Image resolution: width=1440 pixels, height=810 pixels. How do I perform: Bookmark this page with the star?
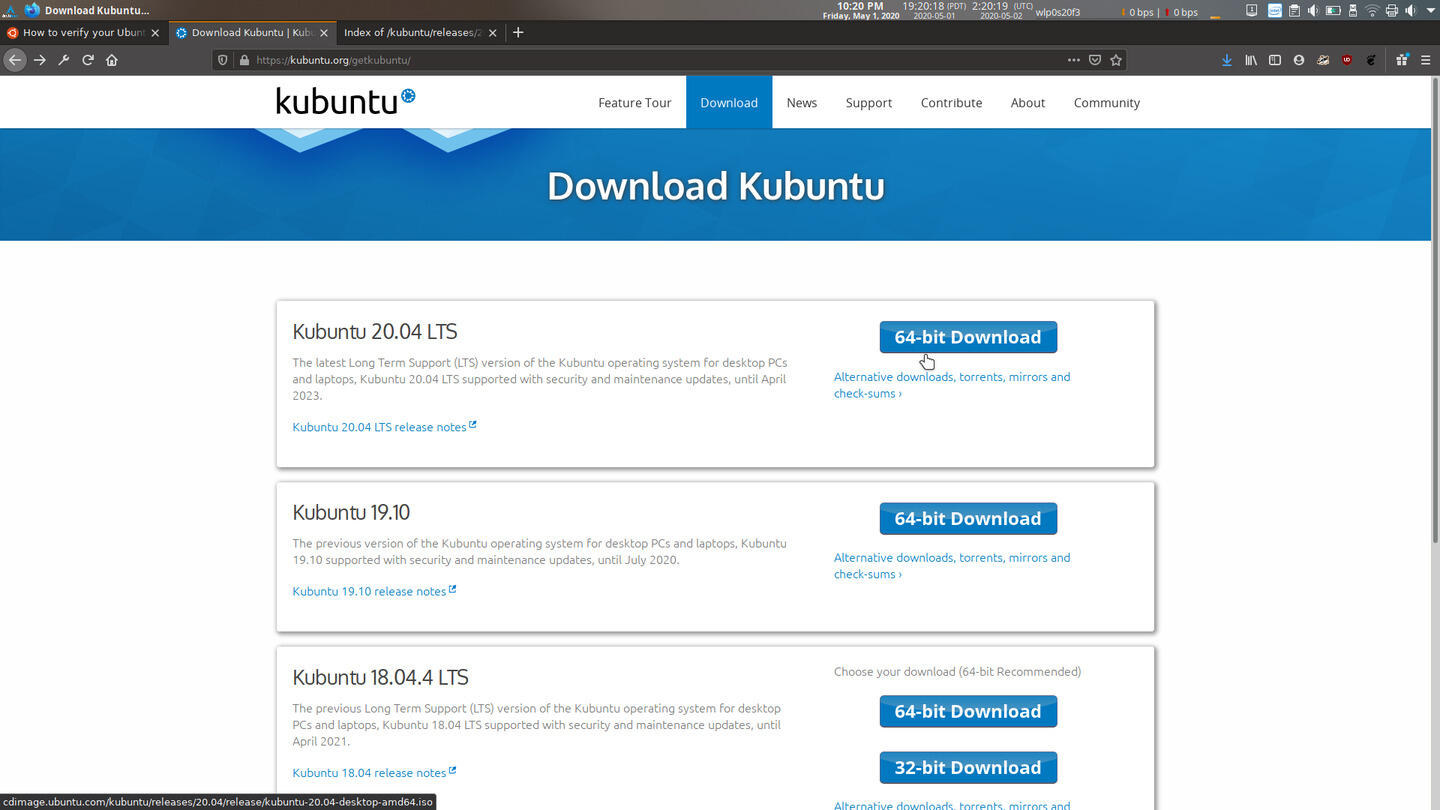1116,60
